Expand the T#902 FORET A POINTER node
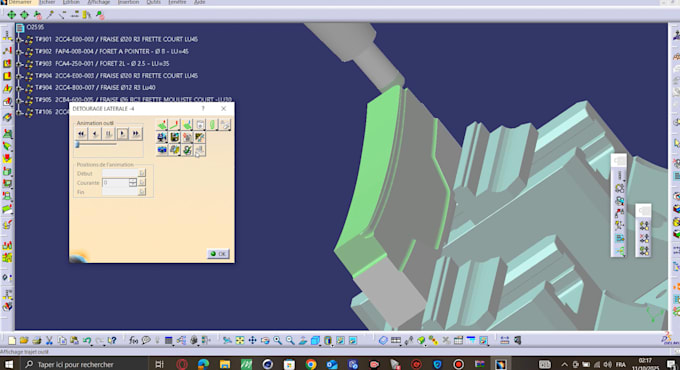Screen dimensions: 680x370 [19, 52]
